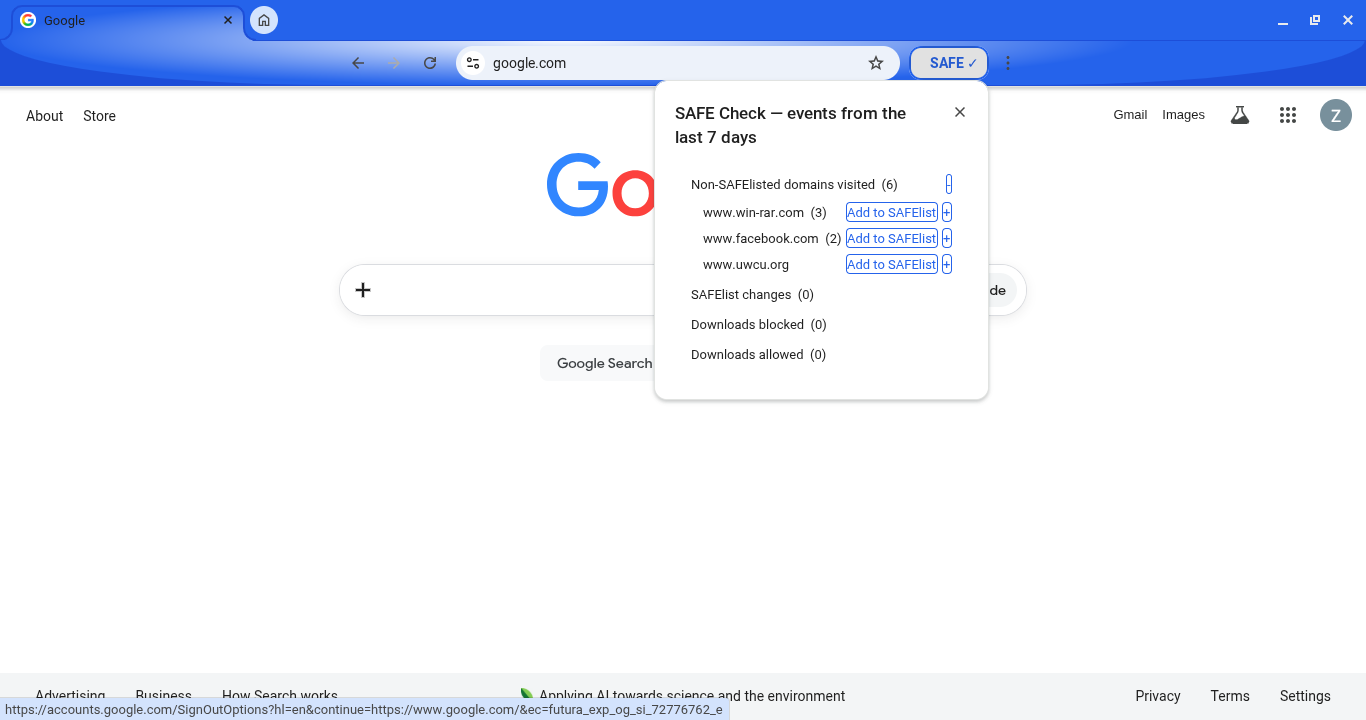Click www.win-rar.com domain text
The height and width of the screenshot is (720, 1366).
click(x=753, y=212)
